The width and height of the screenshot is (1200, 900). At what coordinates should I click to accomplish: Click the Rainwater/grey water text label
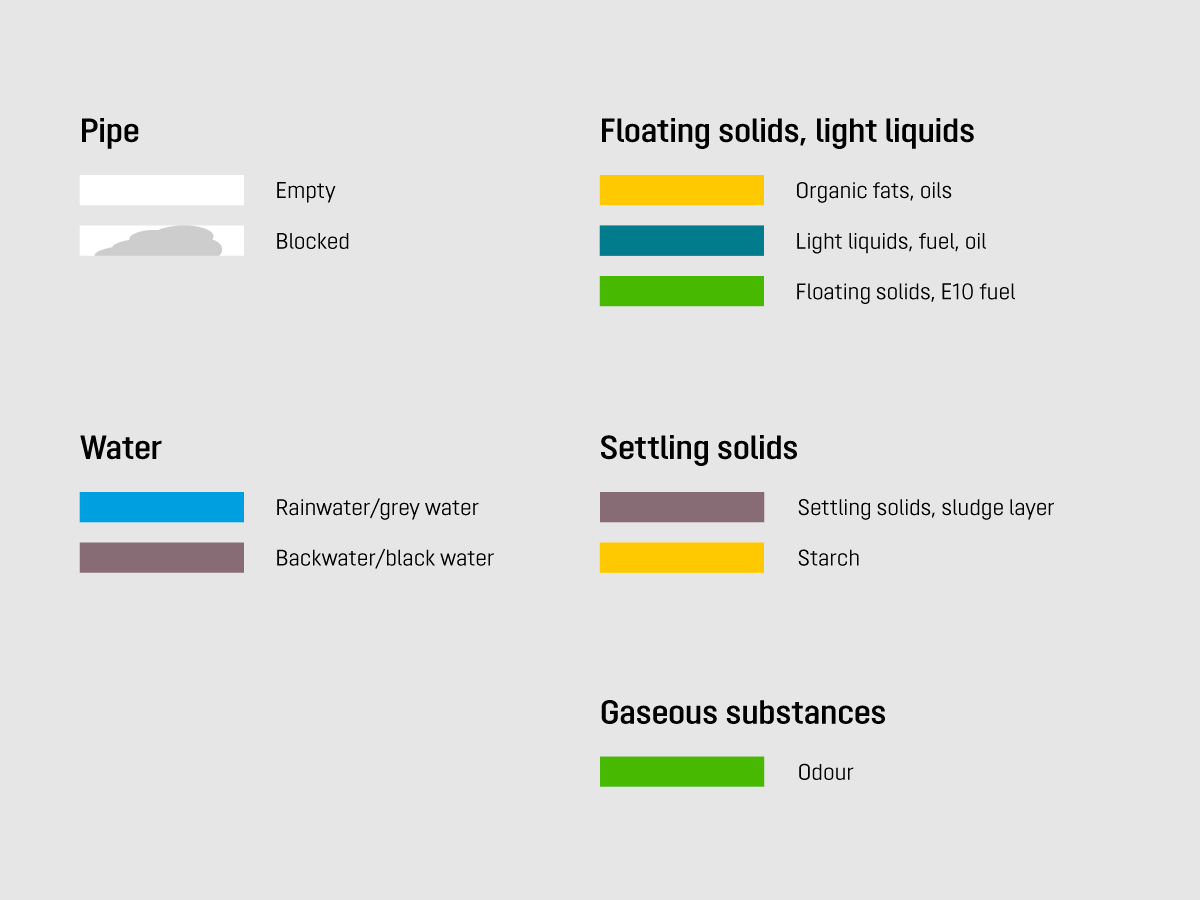(377, 508)
